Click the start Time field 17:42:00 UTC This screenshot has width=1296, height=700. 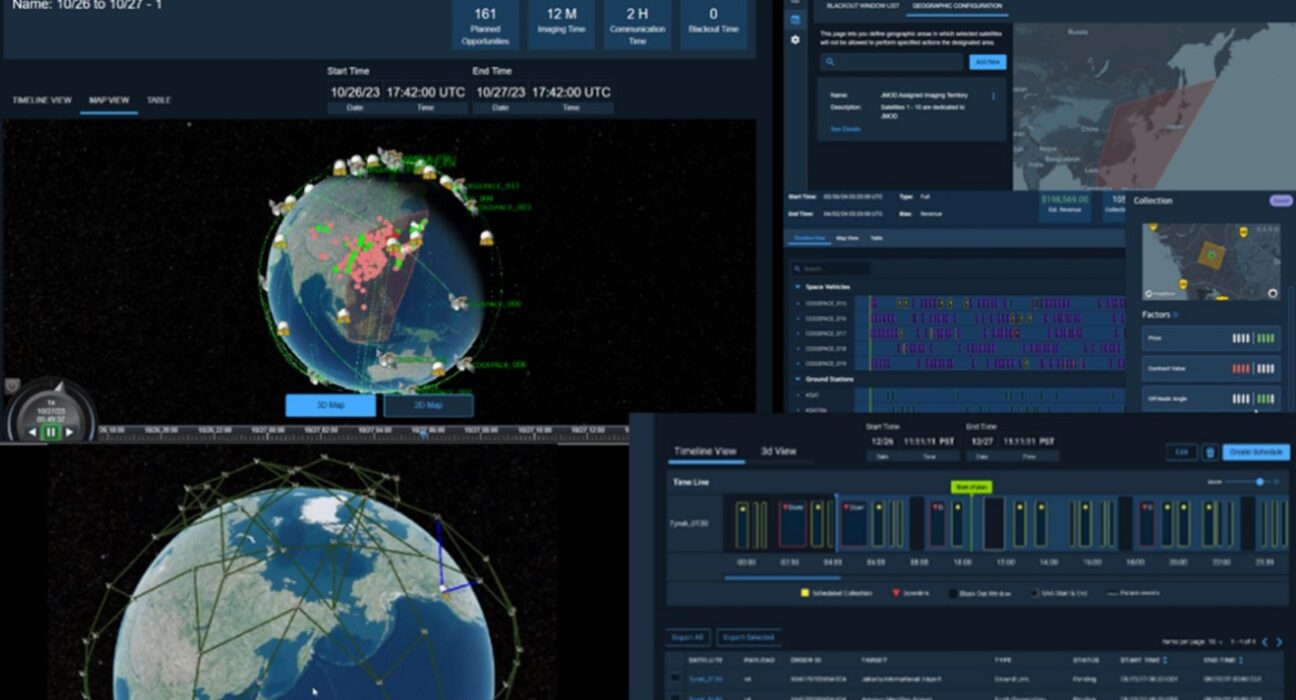pos(426,92)
